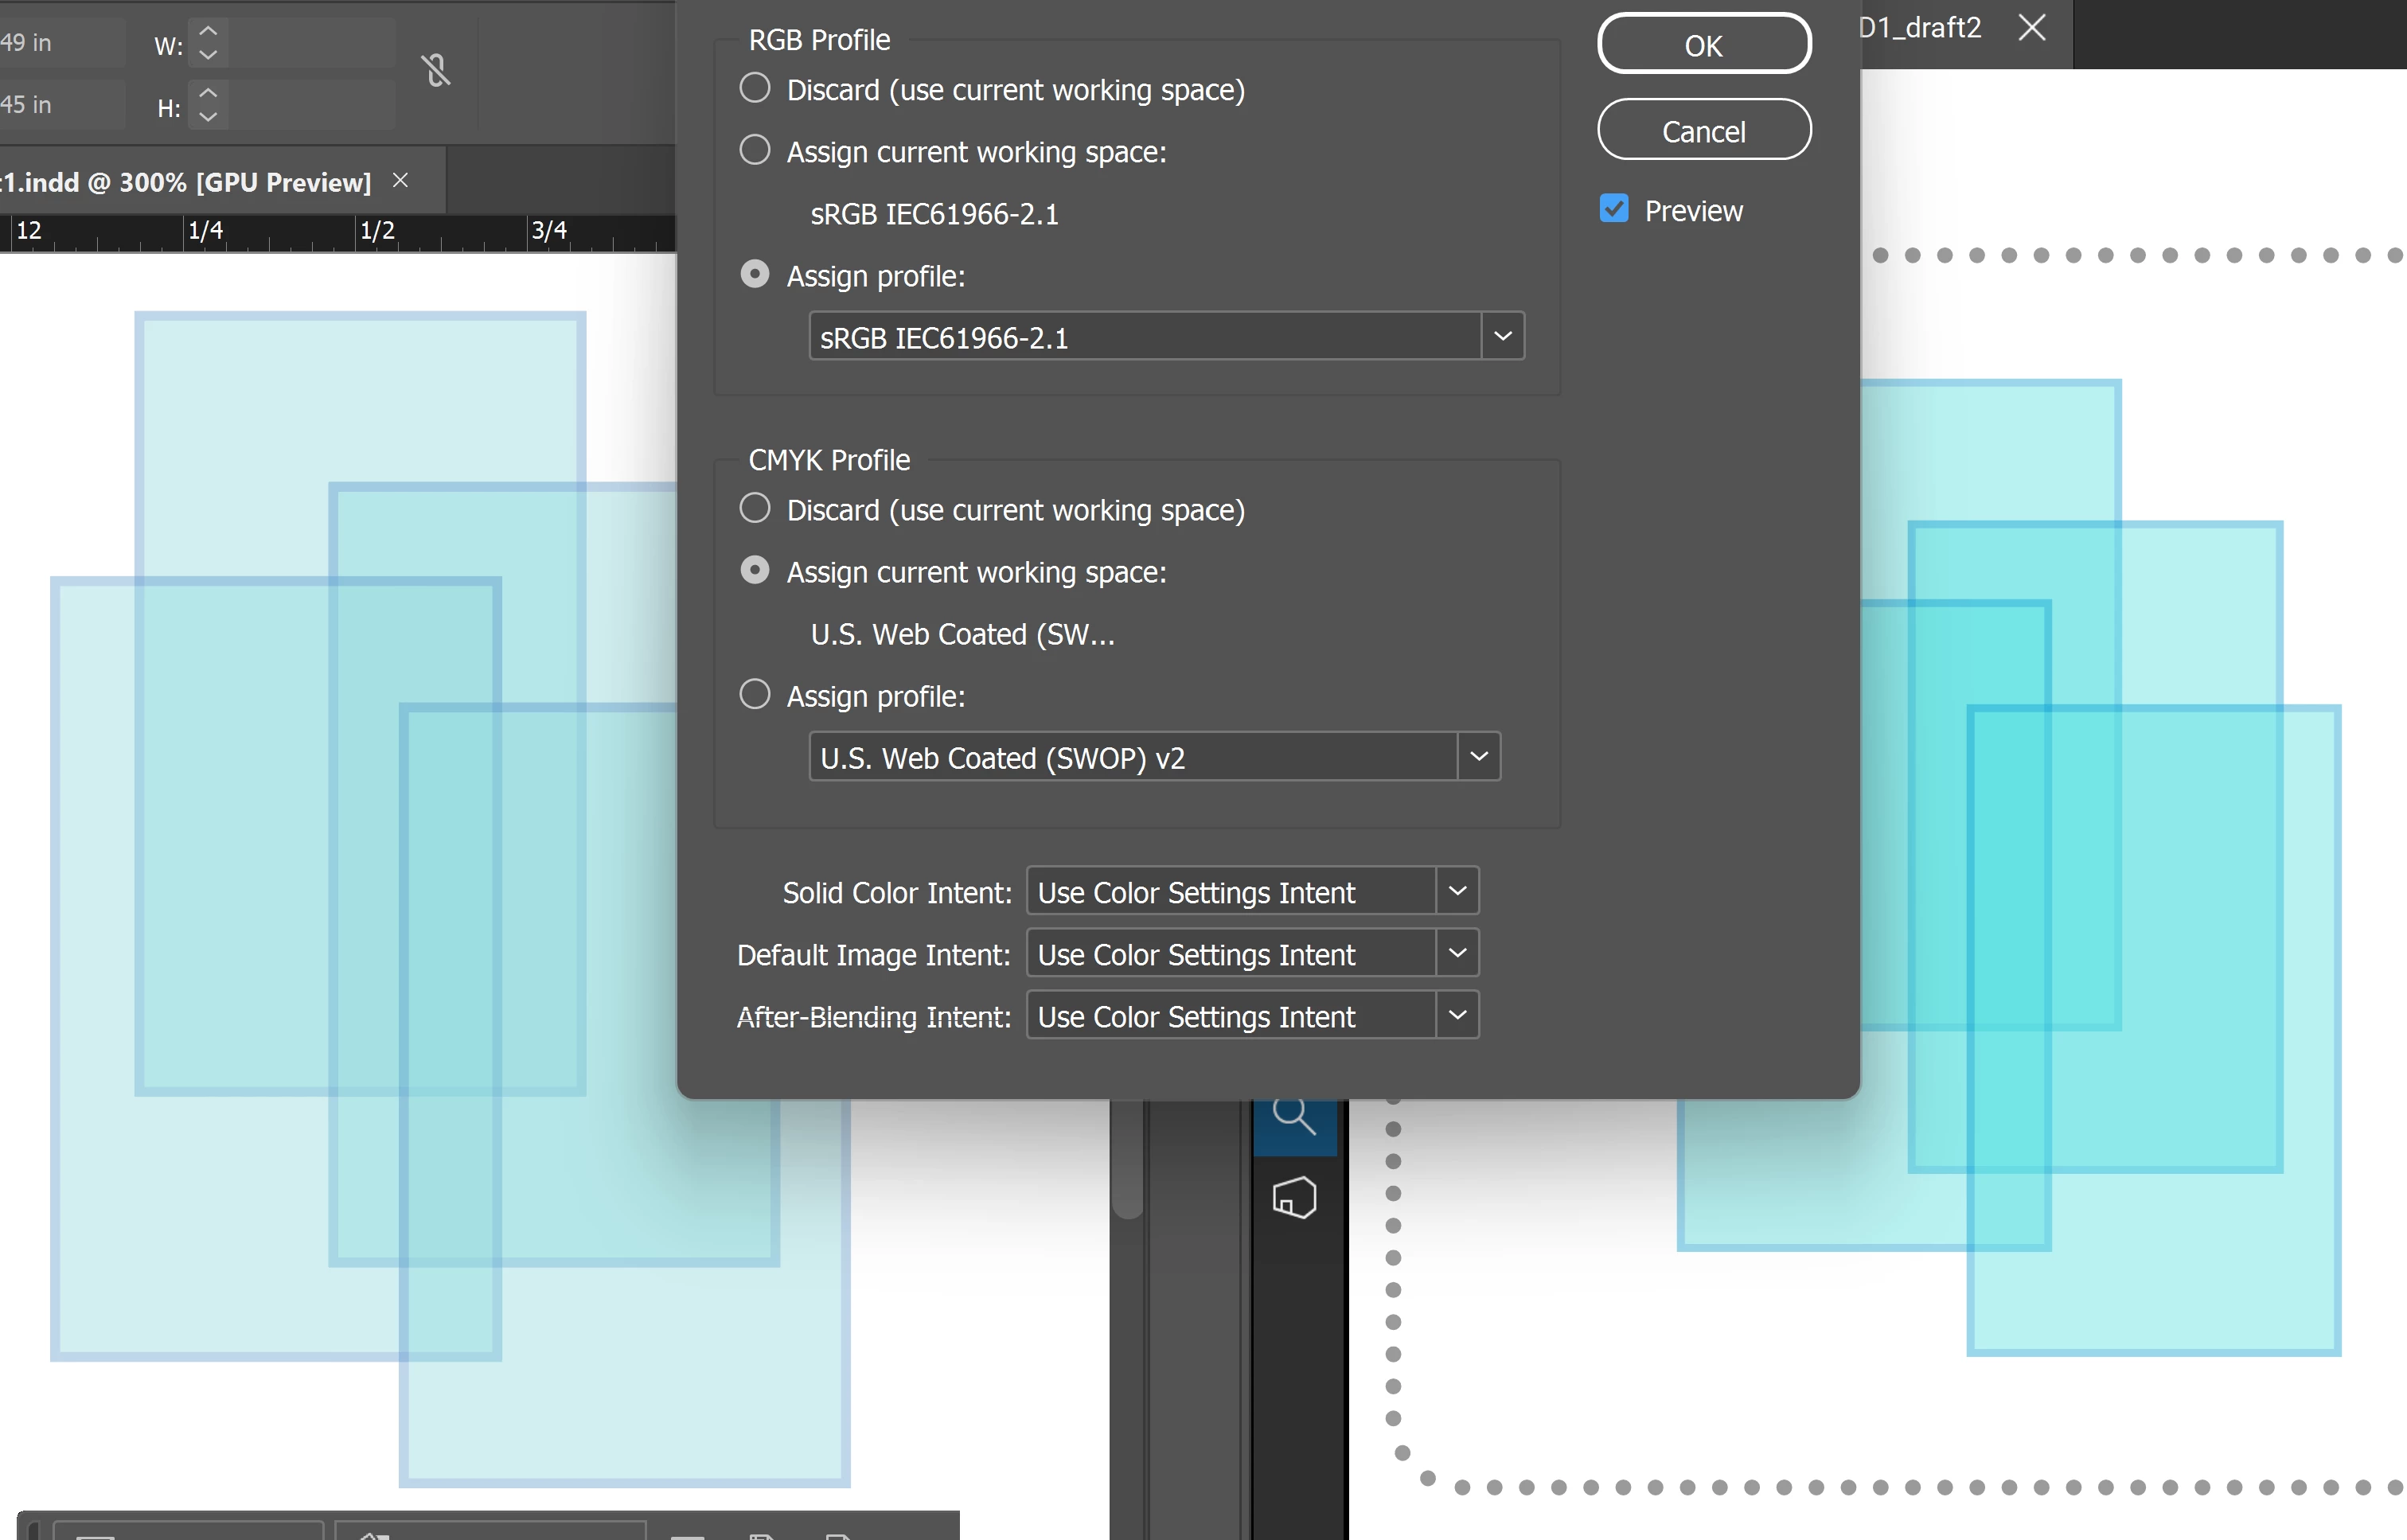Expand the Solid Color Intent dropdown

pos(1457,891)
